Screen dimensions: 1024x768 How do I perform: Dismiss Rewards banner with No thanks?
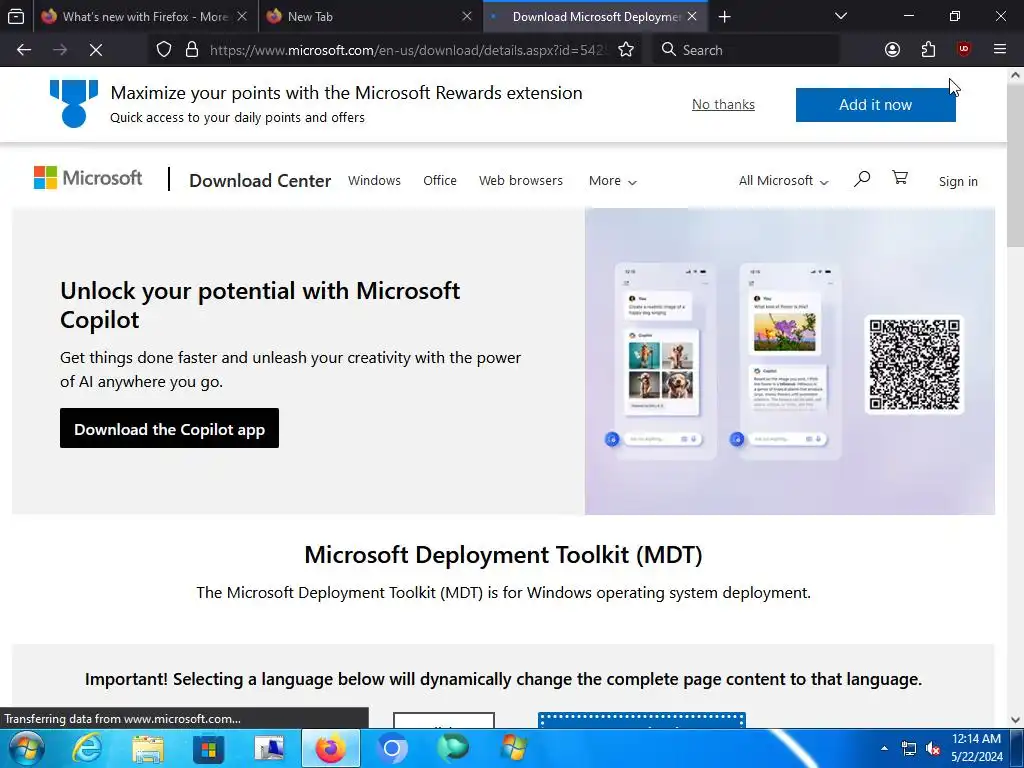[723, 104]
